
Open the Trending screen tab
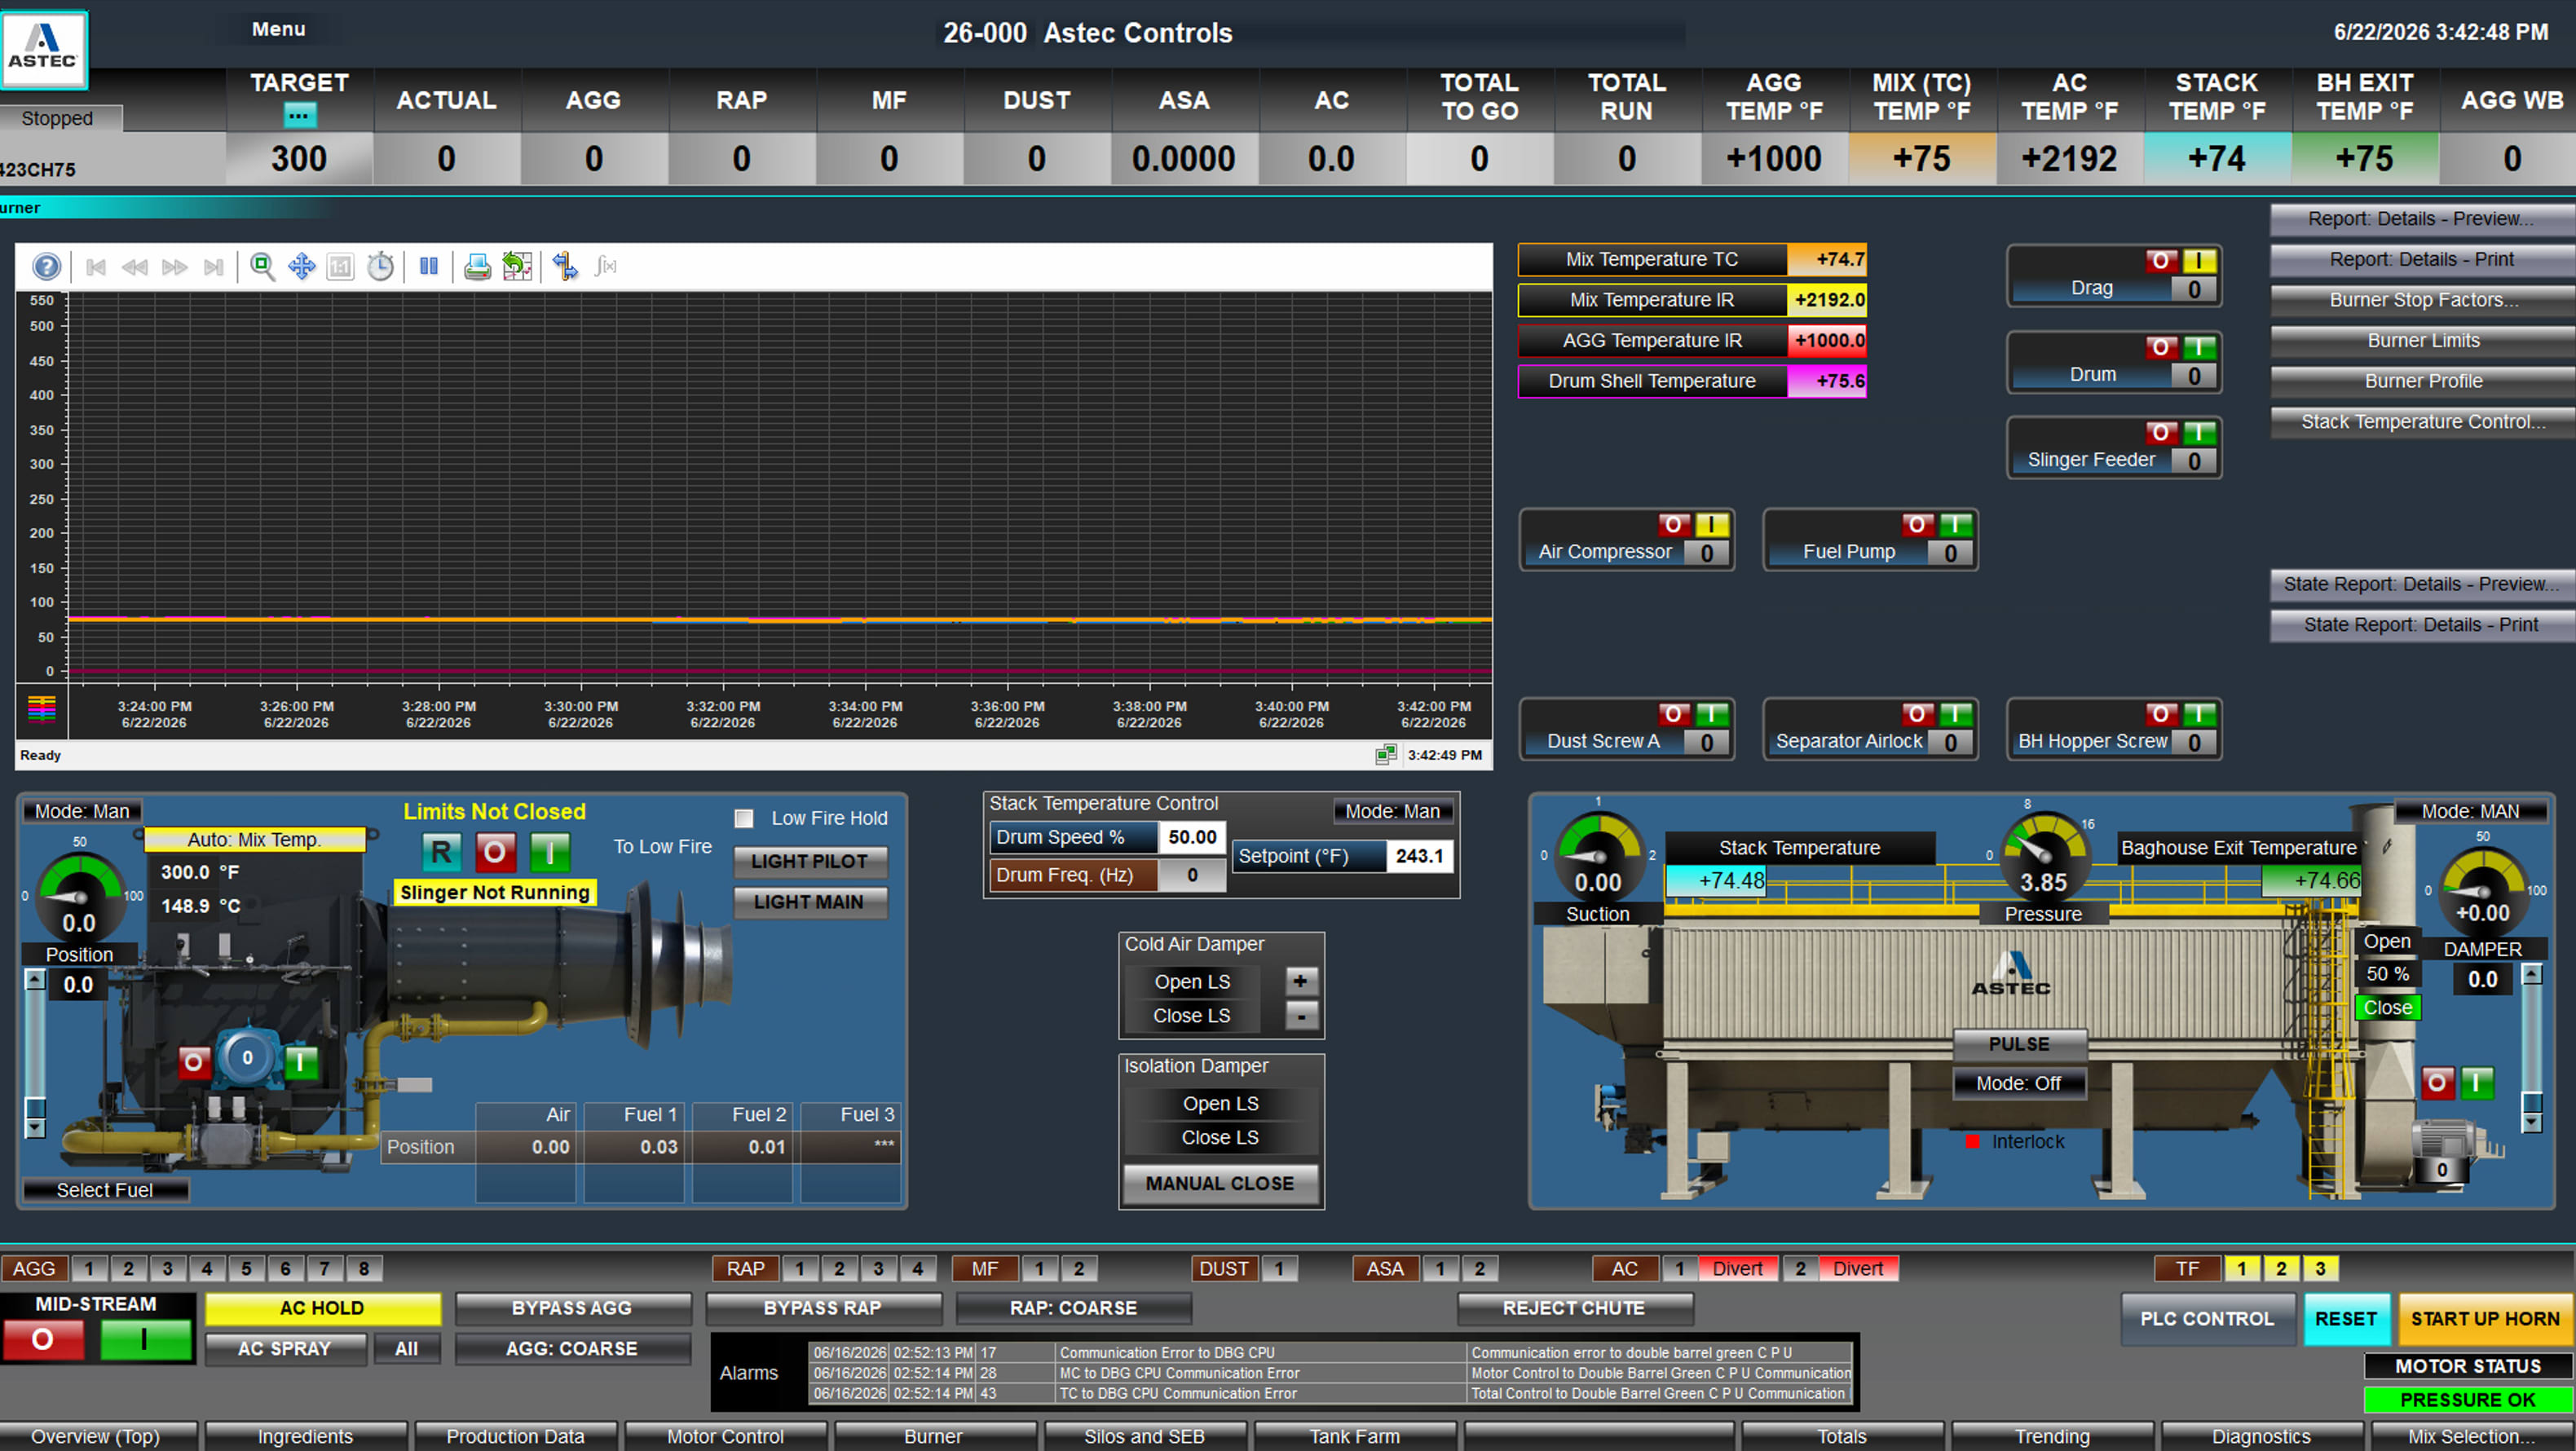[x=2052, y=1436]
